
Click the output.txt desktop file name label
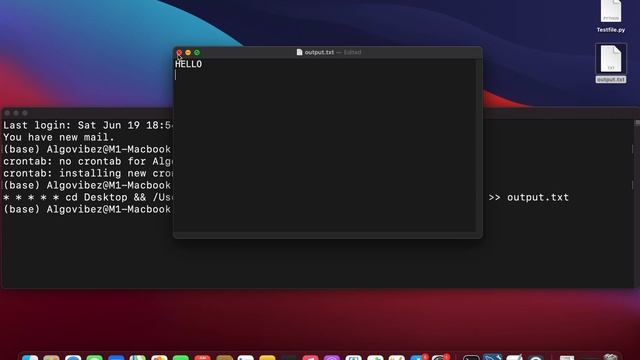tap(611, 80)
